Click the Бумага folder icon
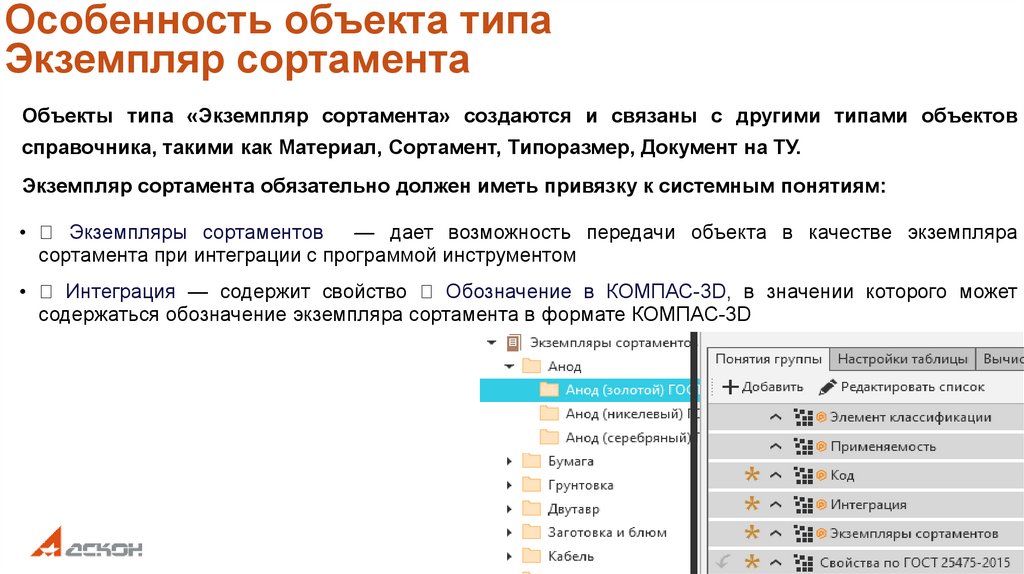The image size is (1024, 574). click(532, 461)
